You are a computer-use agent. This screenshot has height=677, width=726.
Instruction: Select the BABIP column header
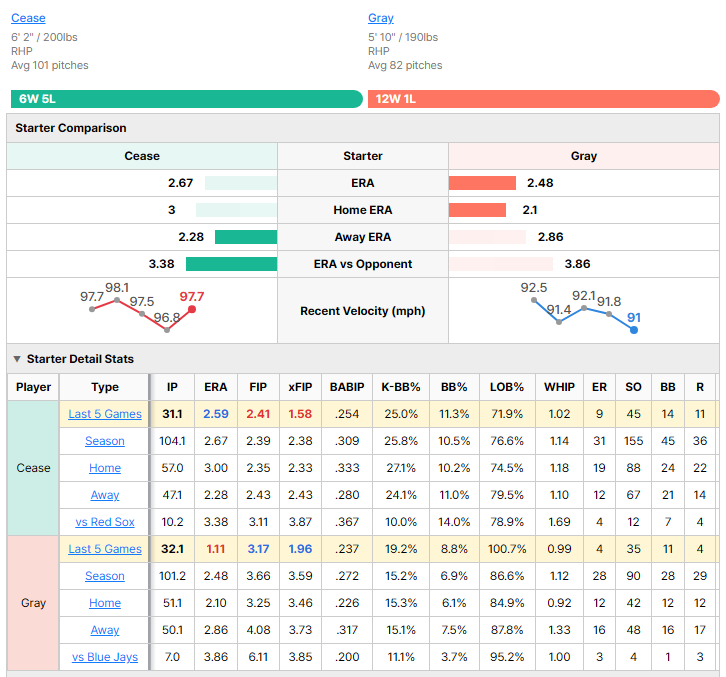pos(347,387)
